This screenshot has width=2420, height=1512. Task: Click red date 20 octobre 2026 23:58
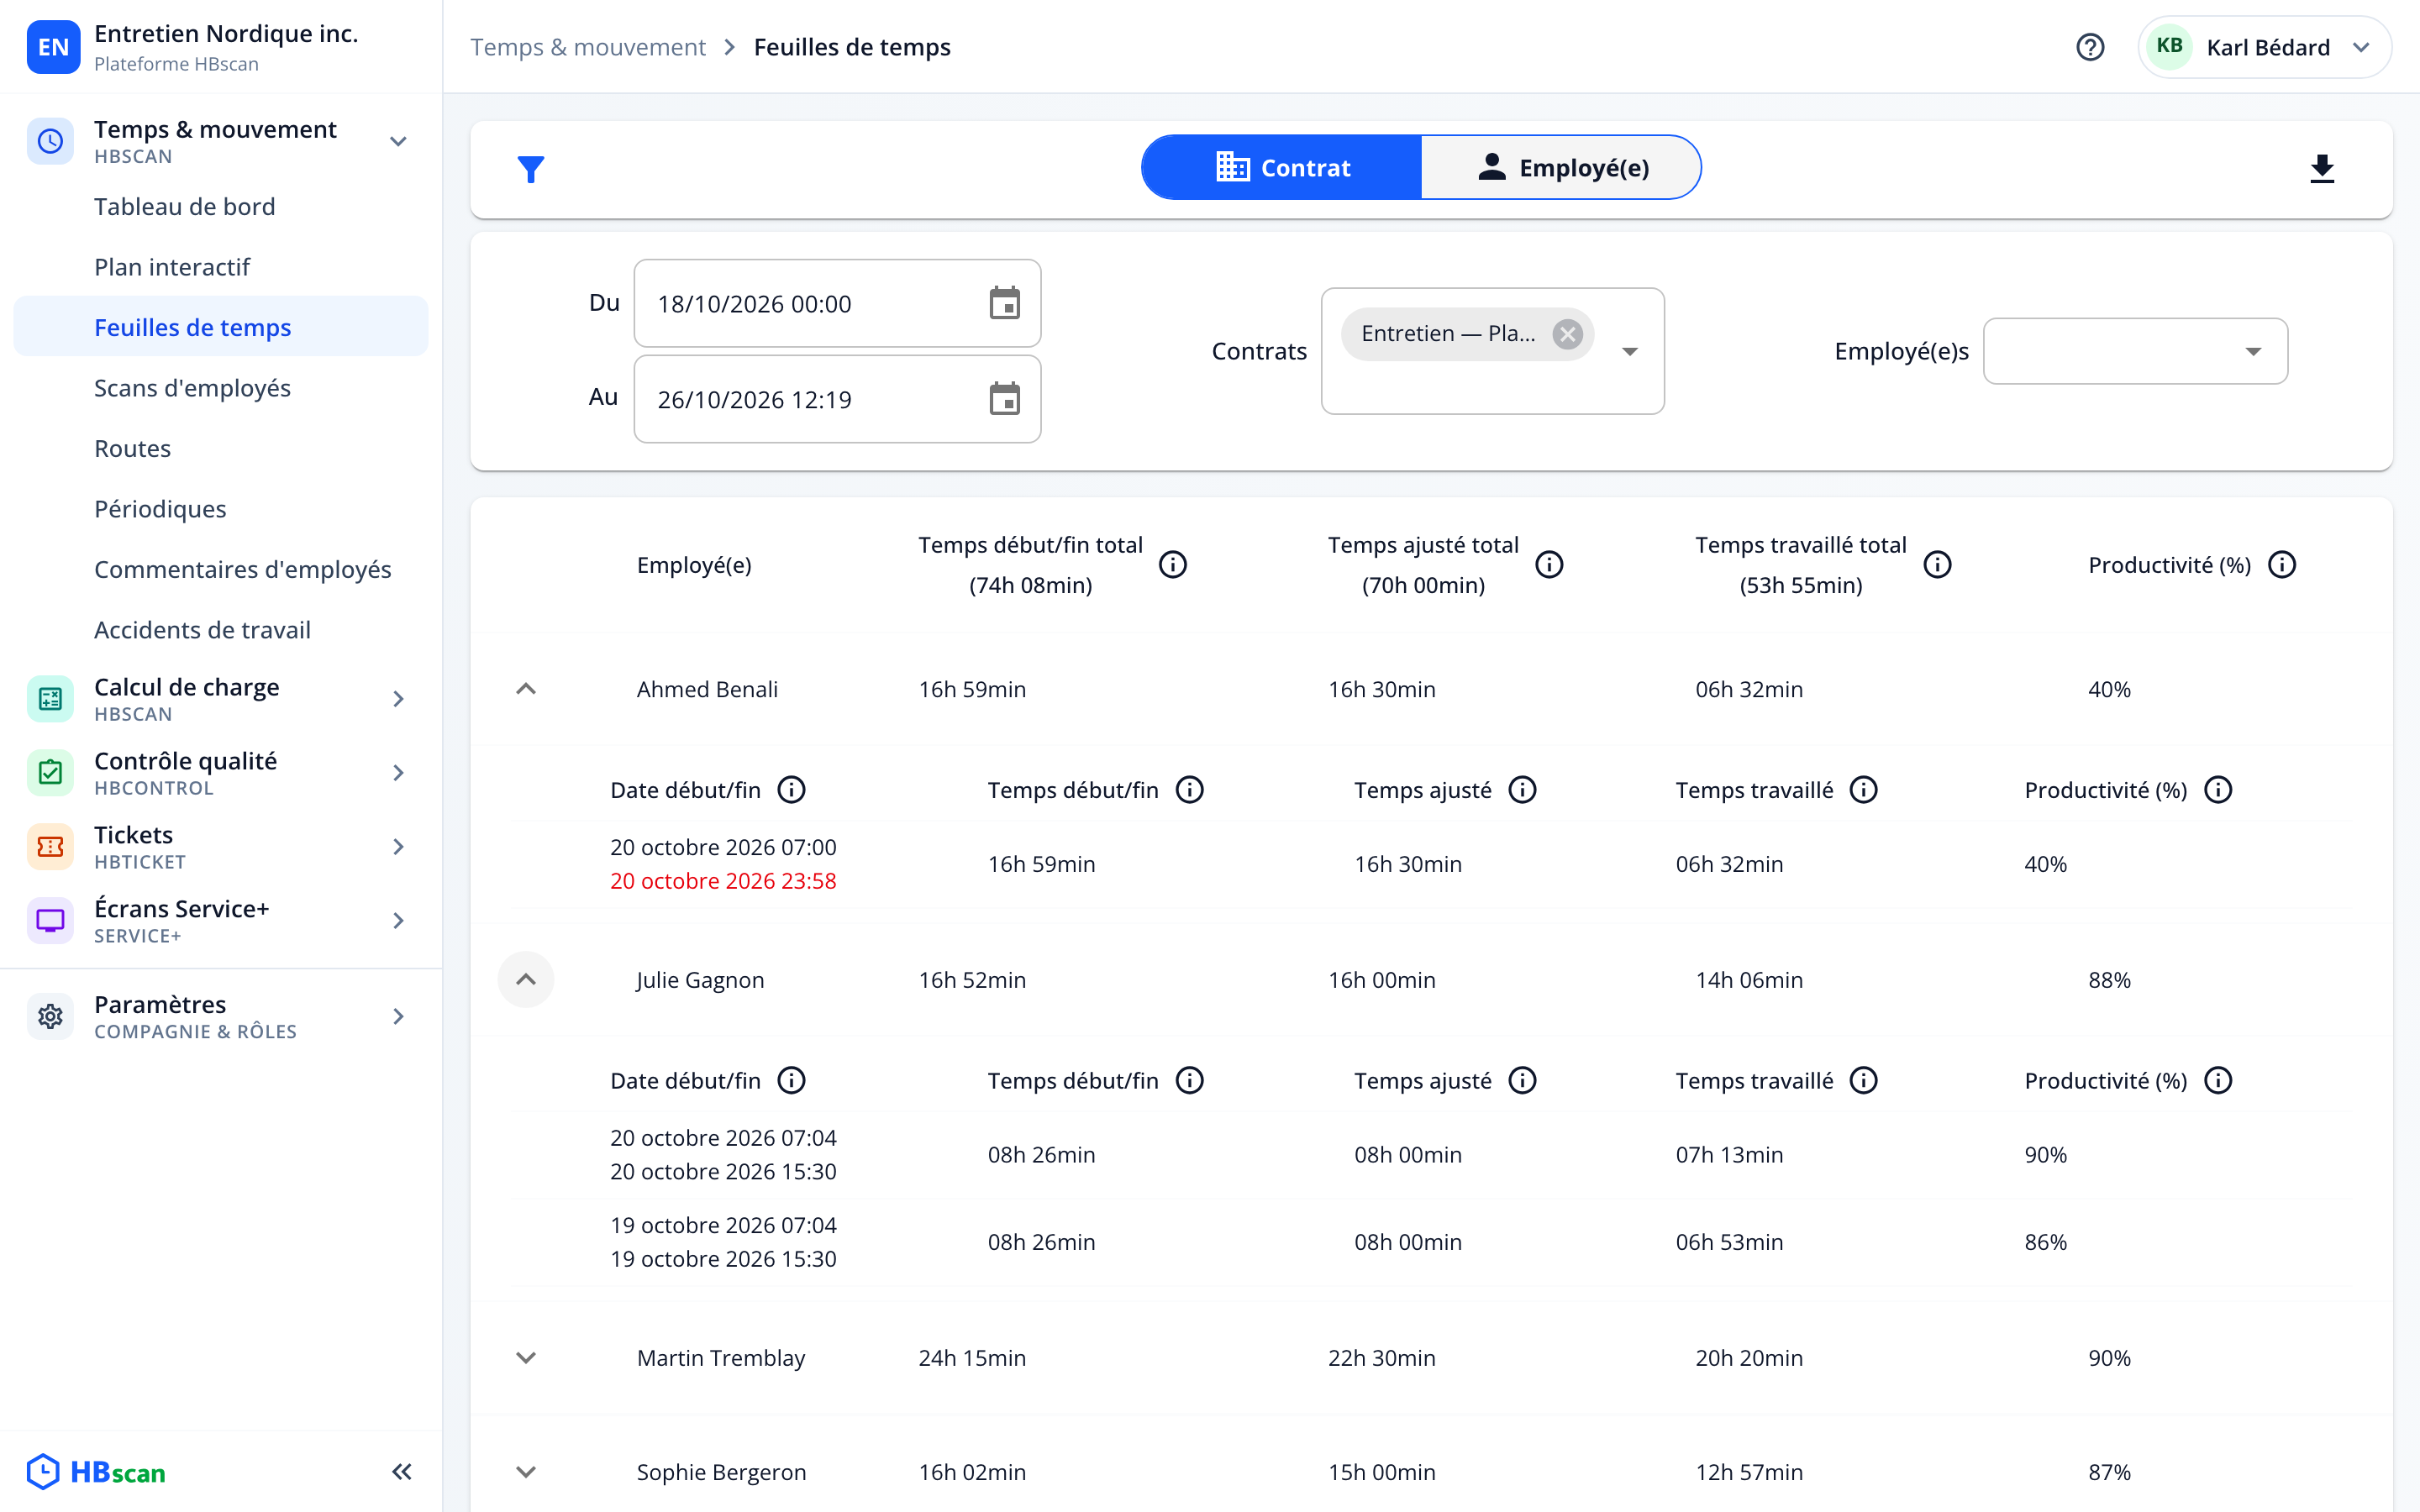click(723, 881)
